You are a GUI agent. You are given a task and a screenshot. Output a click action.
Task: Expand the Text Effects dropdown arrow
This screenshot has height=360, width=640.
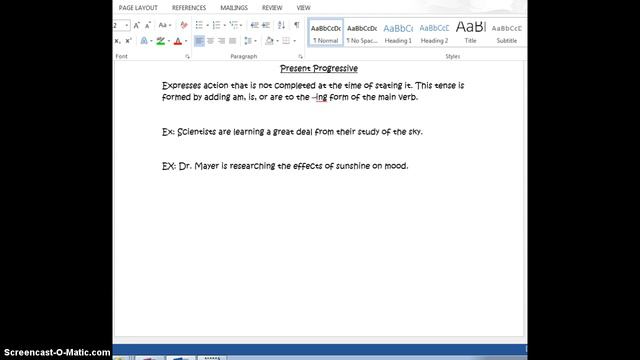click(151, 41)
